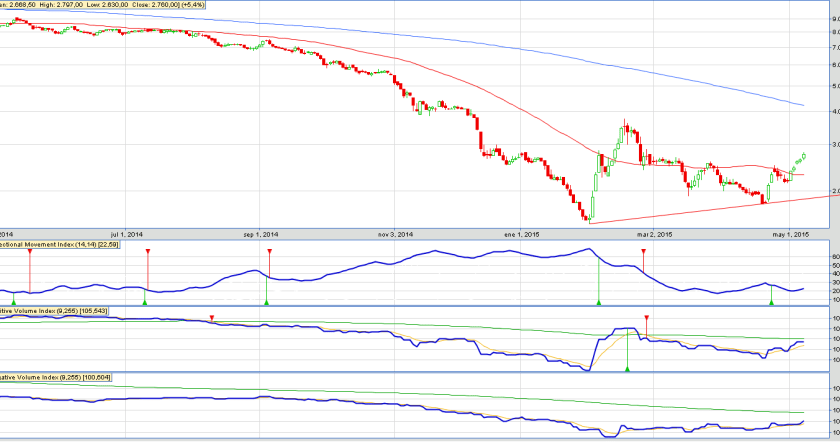Click rightmost red down-arrow in Positive Volume Index panel
The width and height of the screenshot is (840, 444).
click(647, 318)
